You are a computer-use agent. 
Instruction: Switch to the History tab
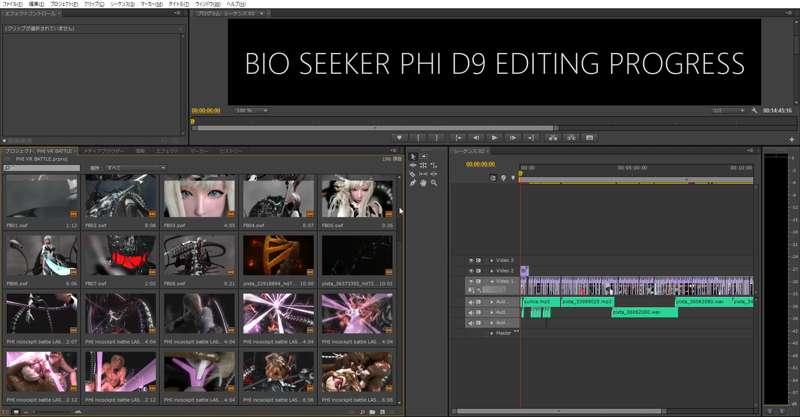pos(230,151)
